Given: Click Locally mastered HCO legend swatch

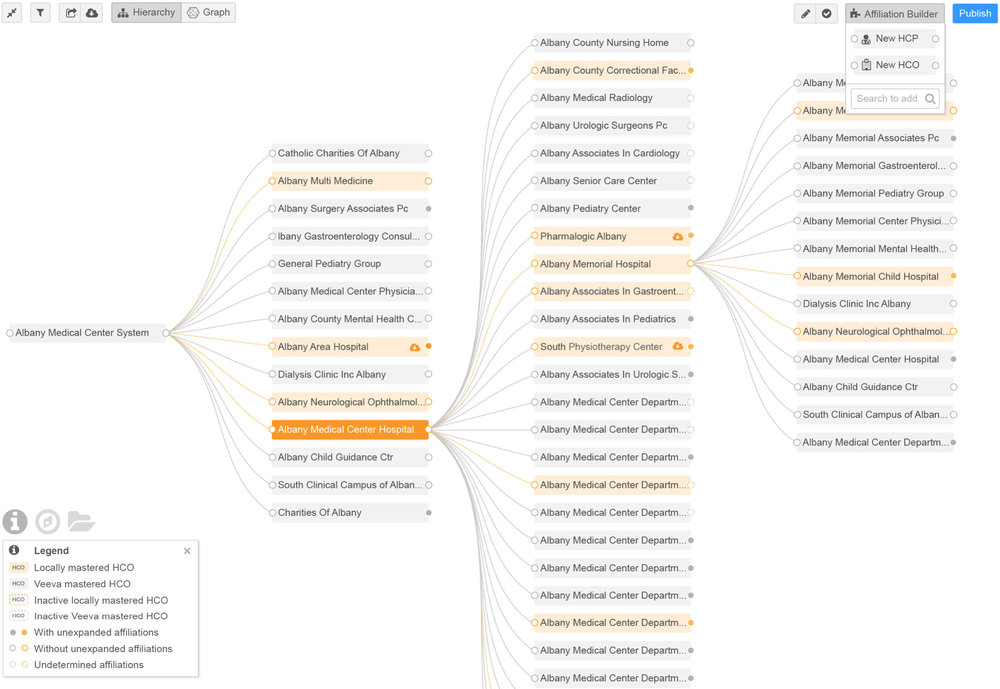Looking at the screenshot, I should (18, 568).
